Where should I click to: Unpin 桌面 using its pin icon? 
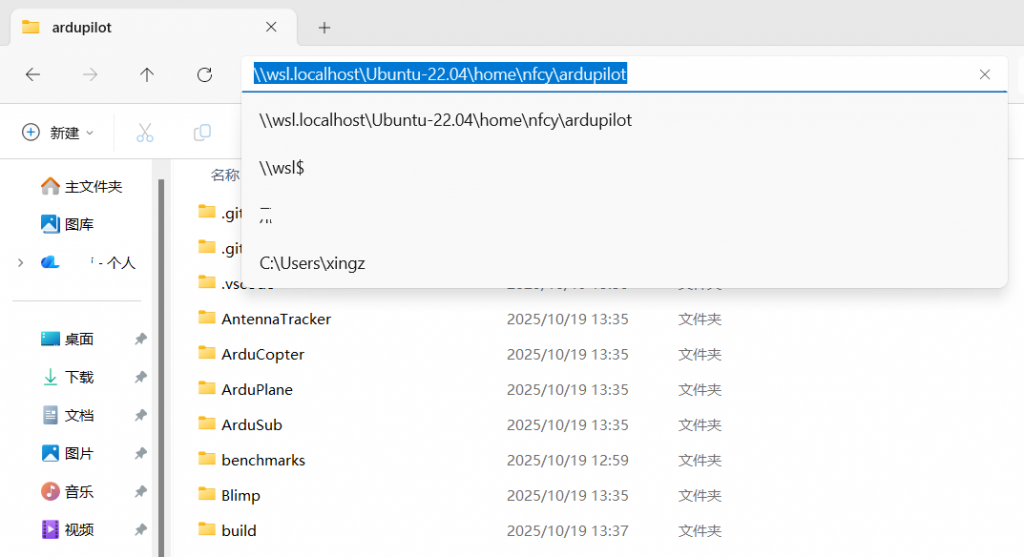[x=140, y=340]
